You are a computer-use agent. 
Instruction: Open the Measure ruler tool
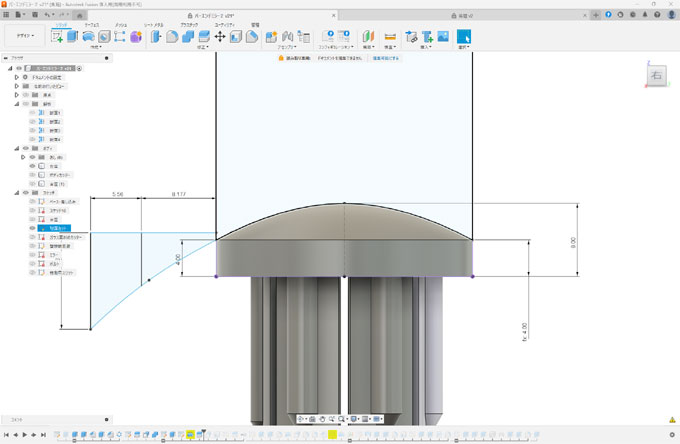tap(390, 36)
